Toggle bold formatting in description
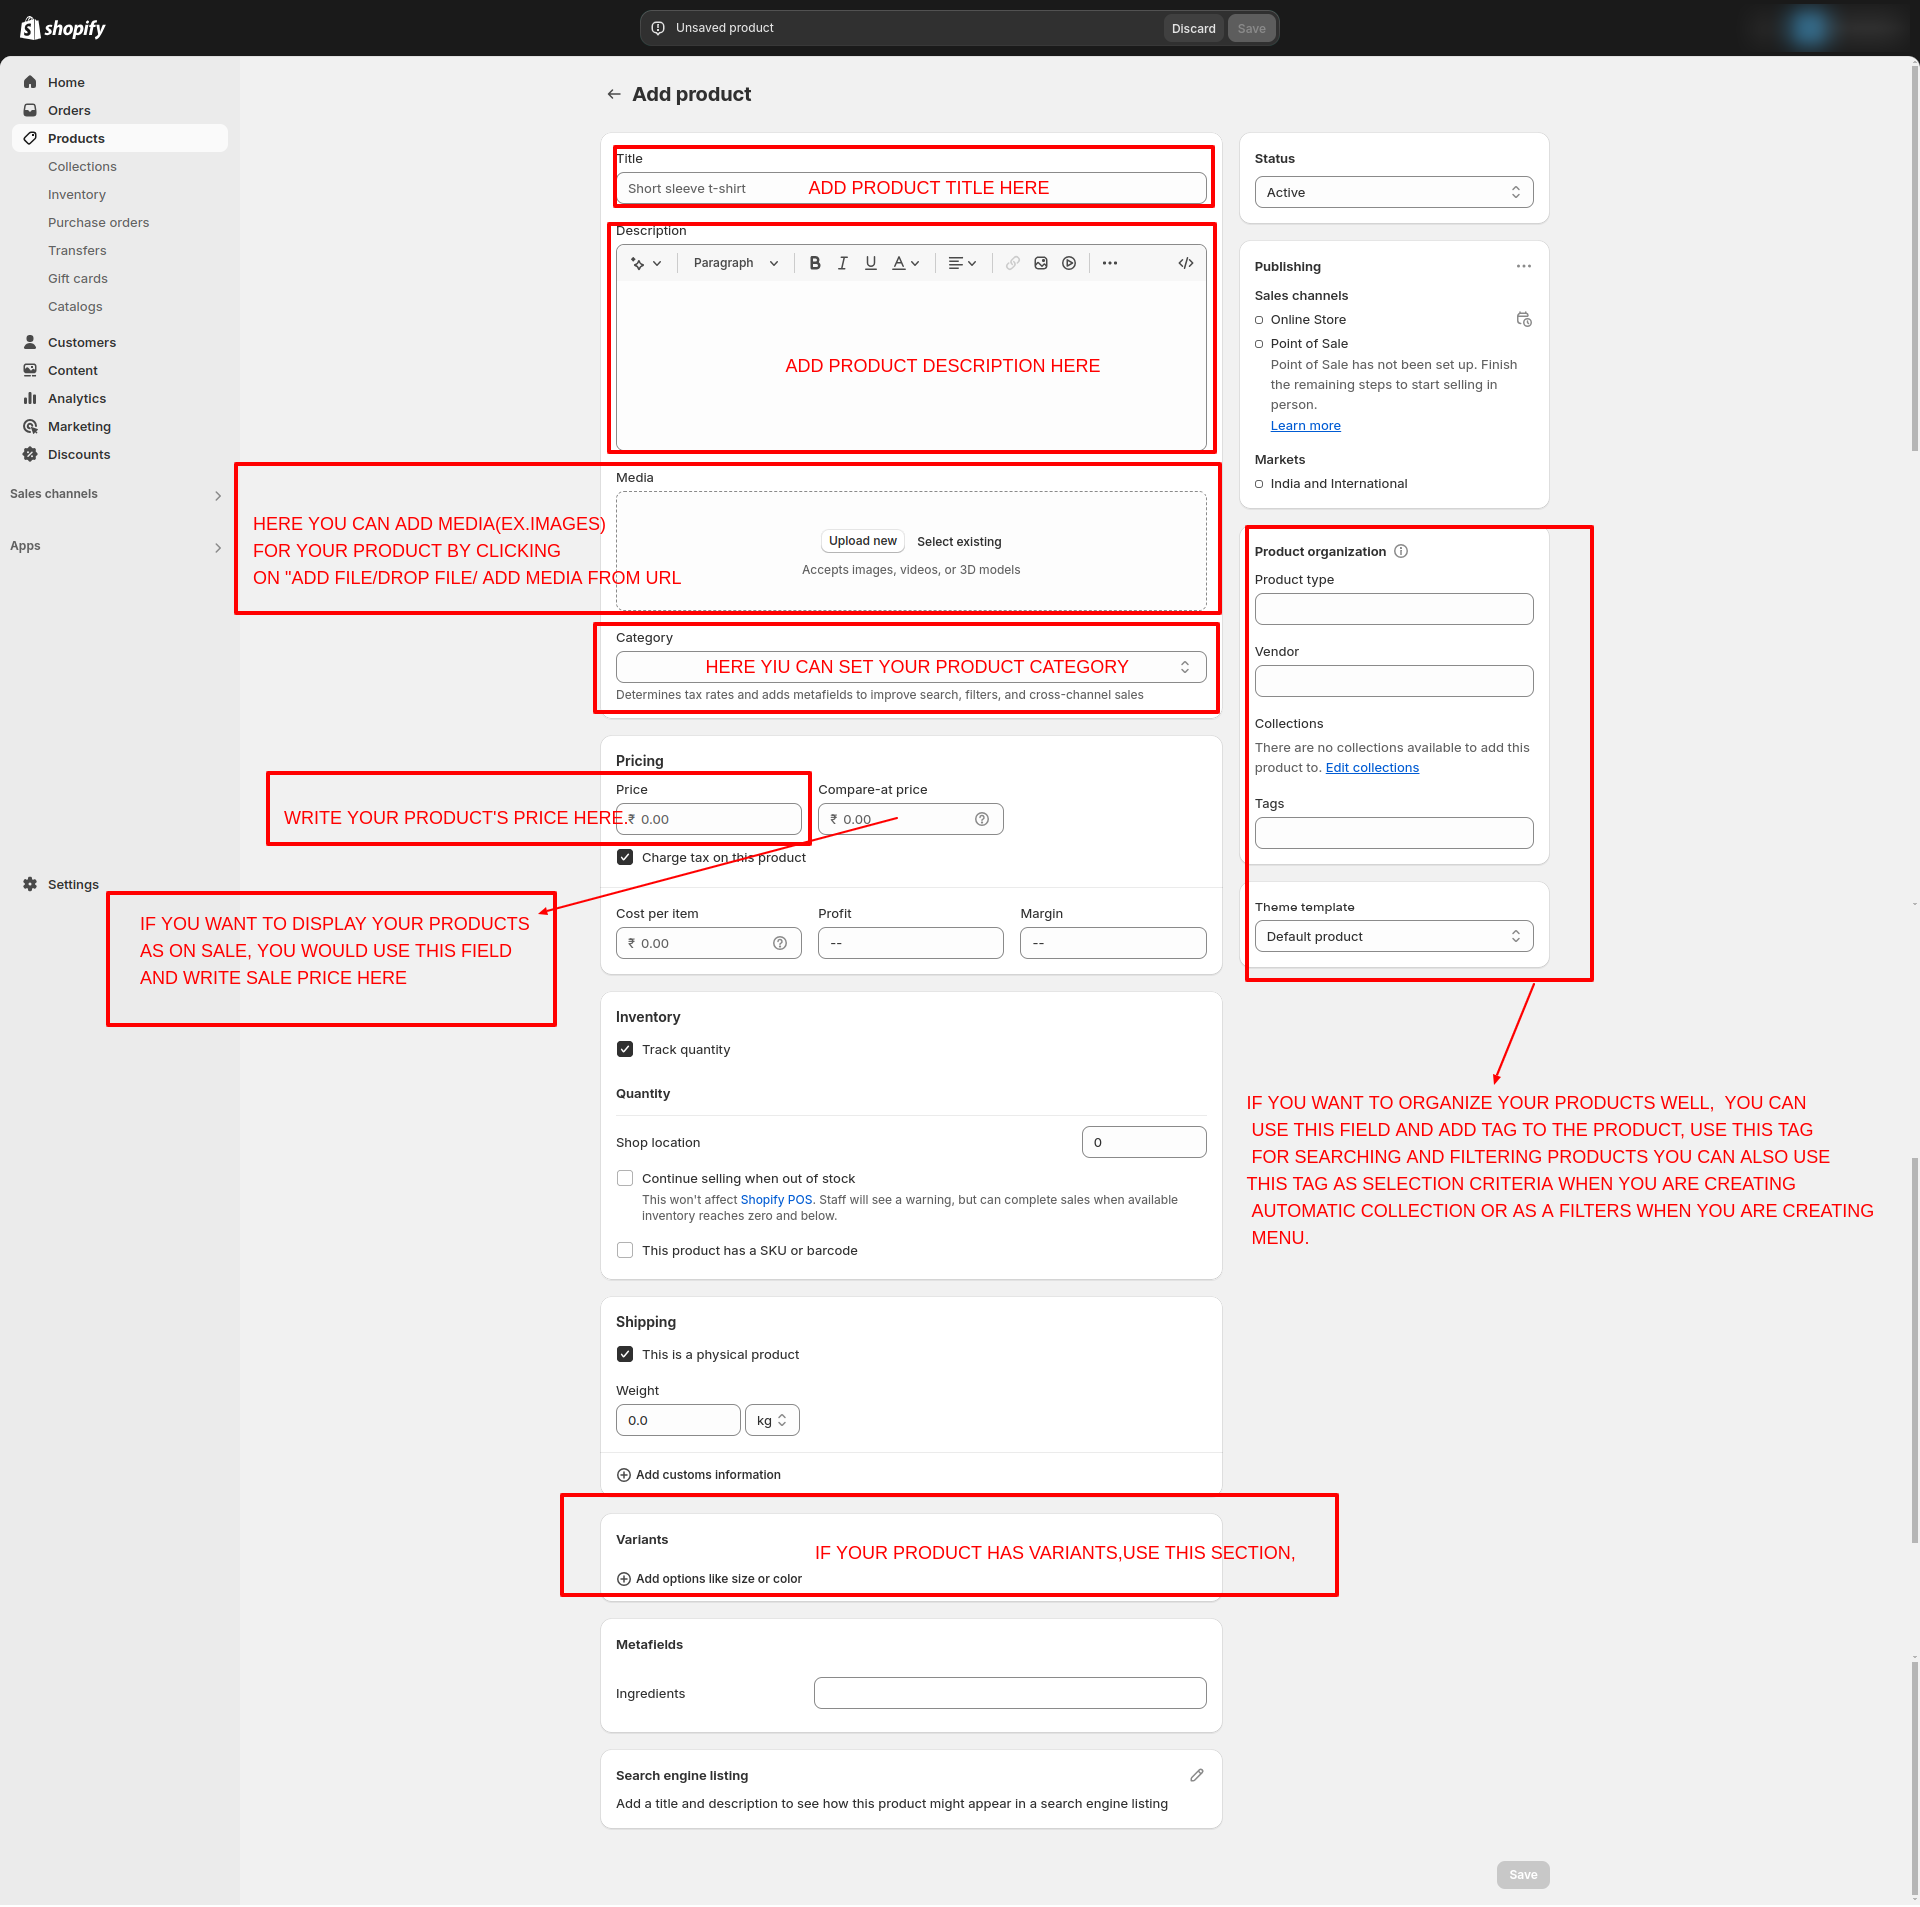 pos(815,263)
